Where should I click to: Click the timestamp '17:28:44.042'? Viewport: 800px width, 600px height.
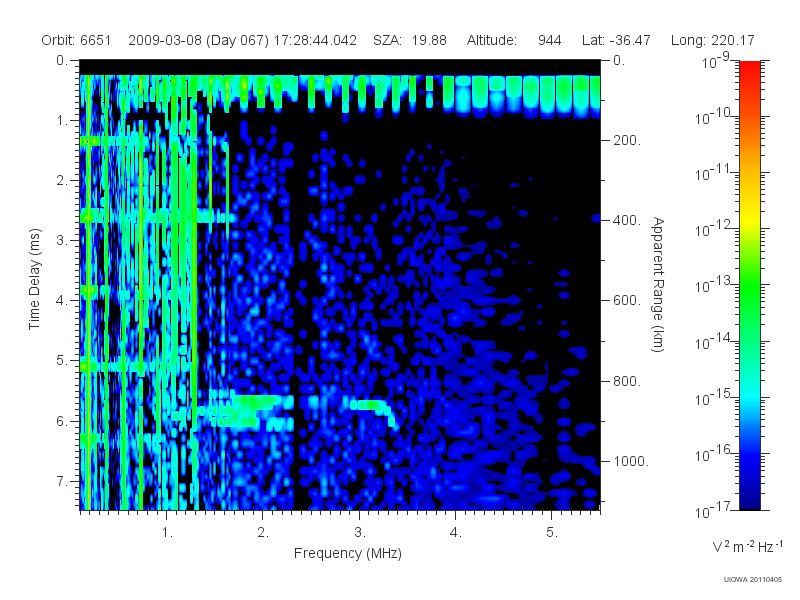coord(315,40)
